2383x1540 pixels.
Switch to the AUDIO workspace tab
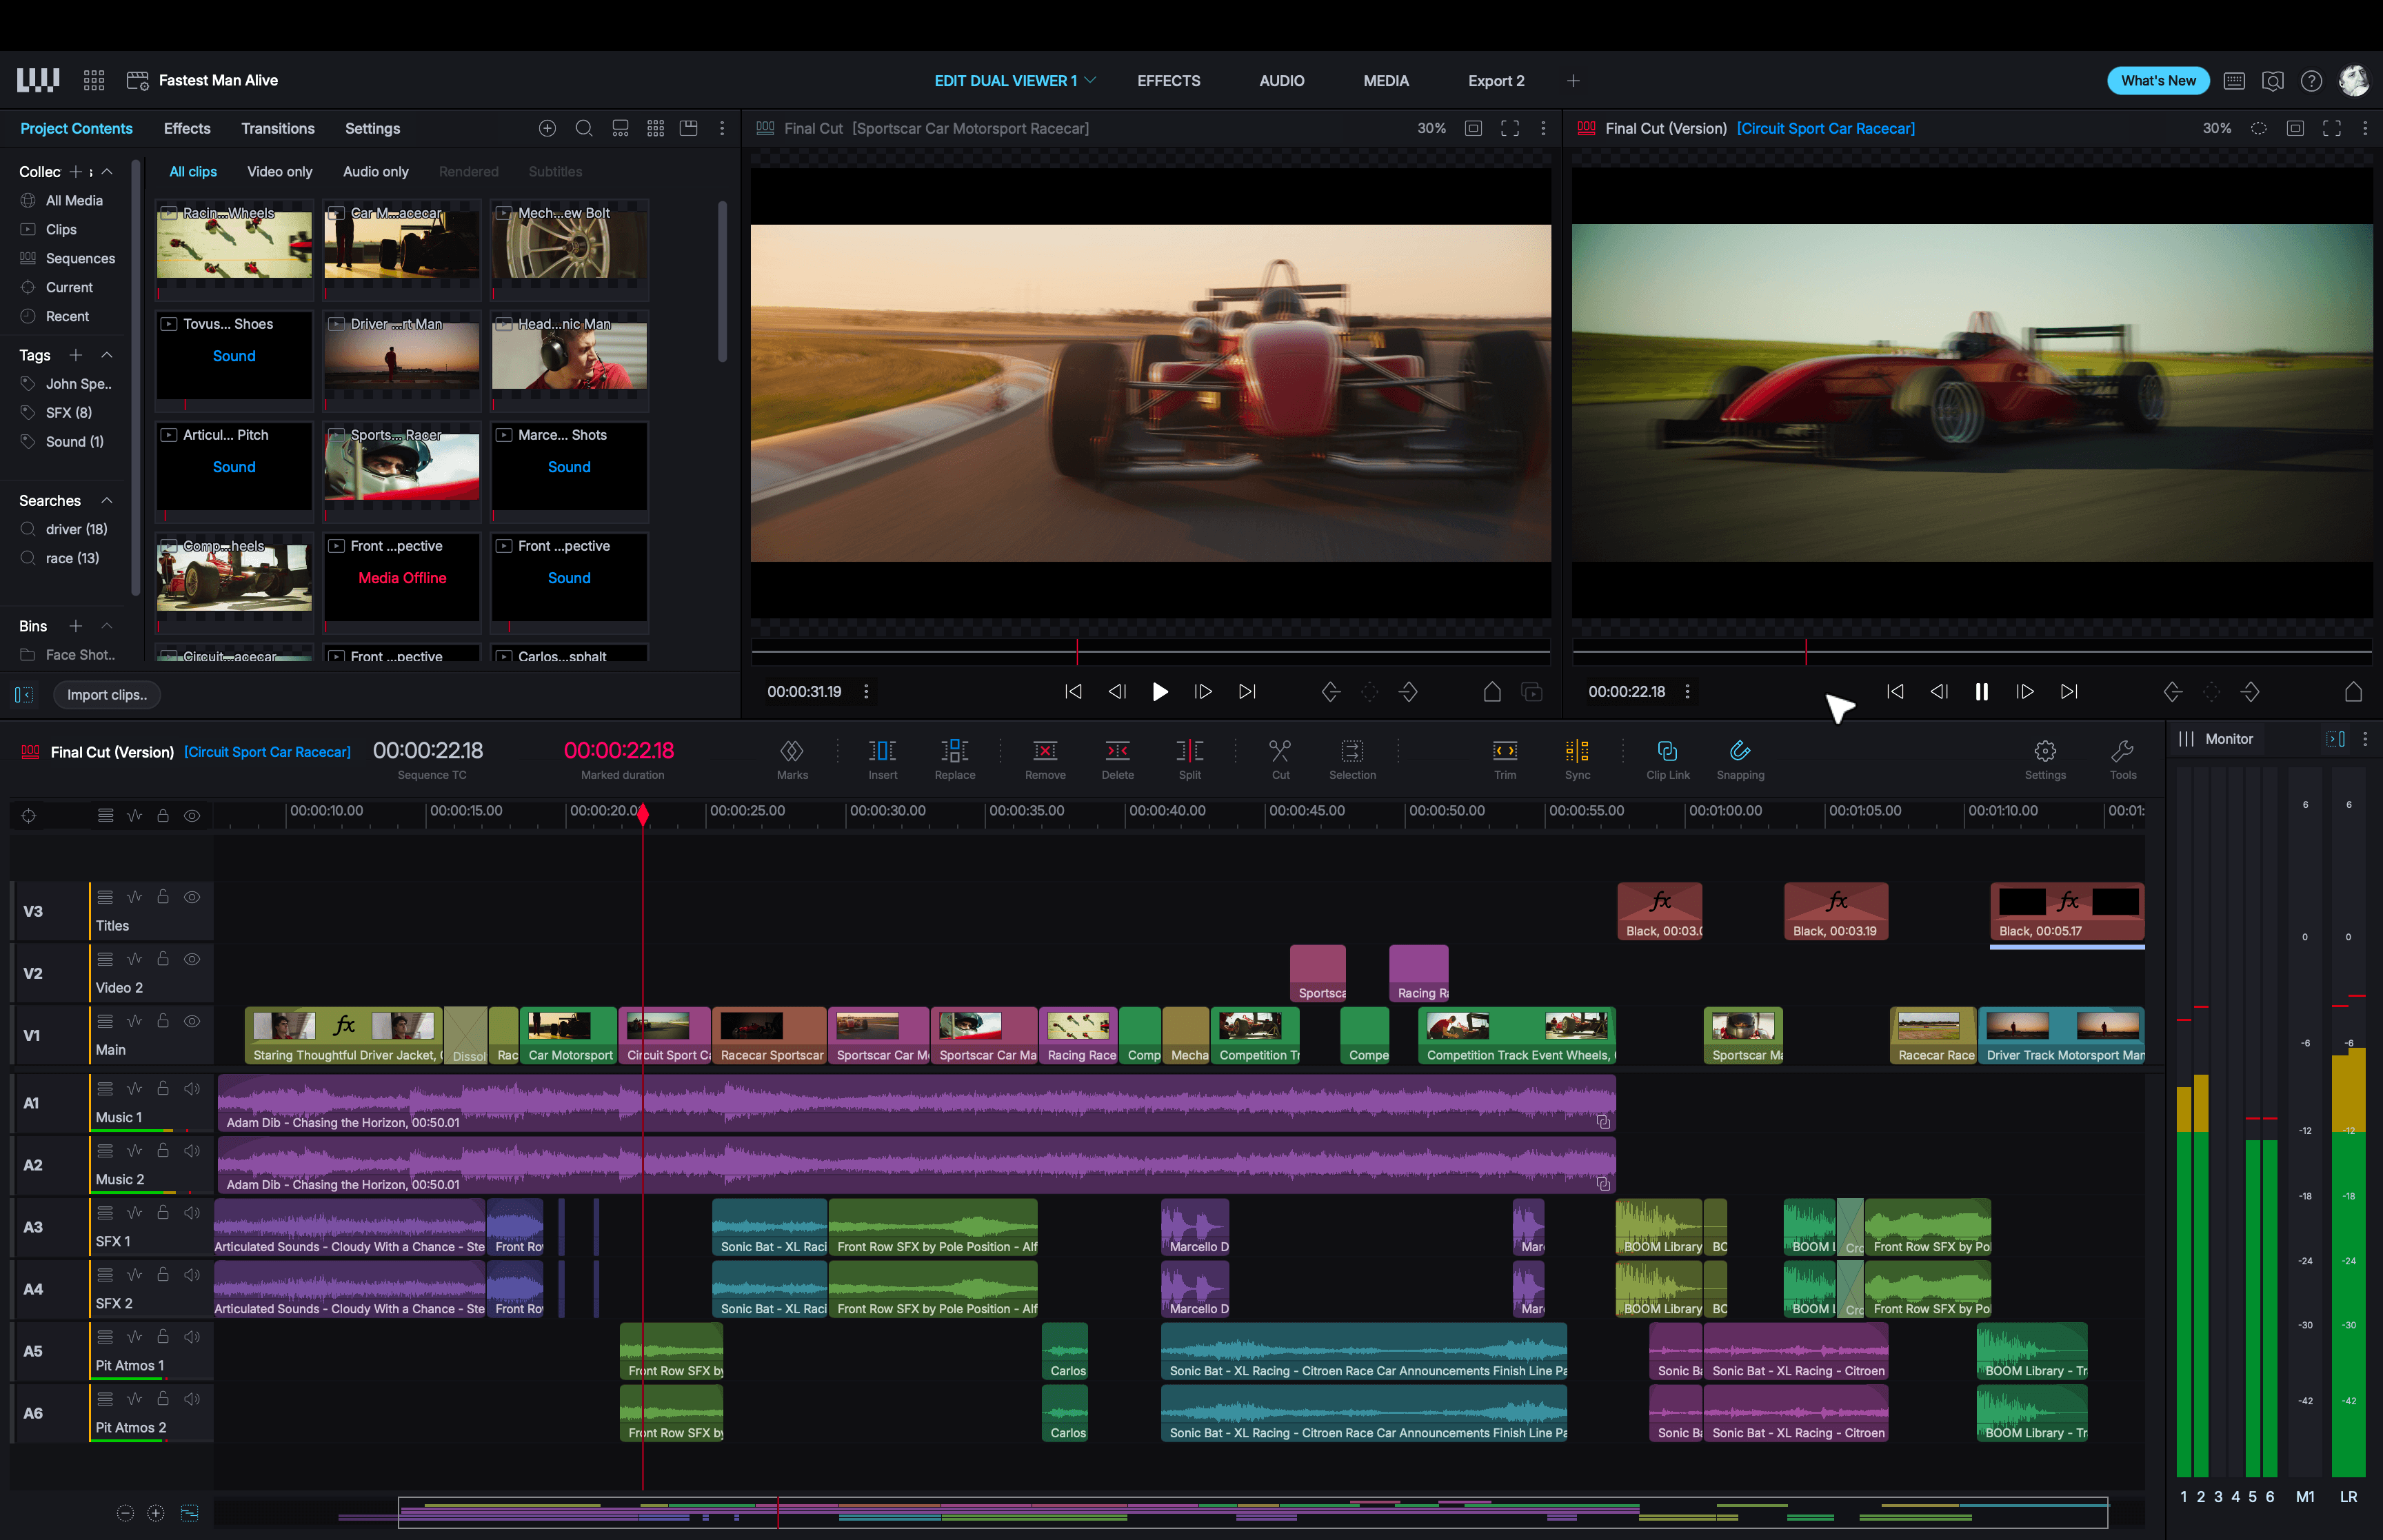click(1281, 81)
